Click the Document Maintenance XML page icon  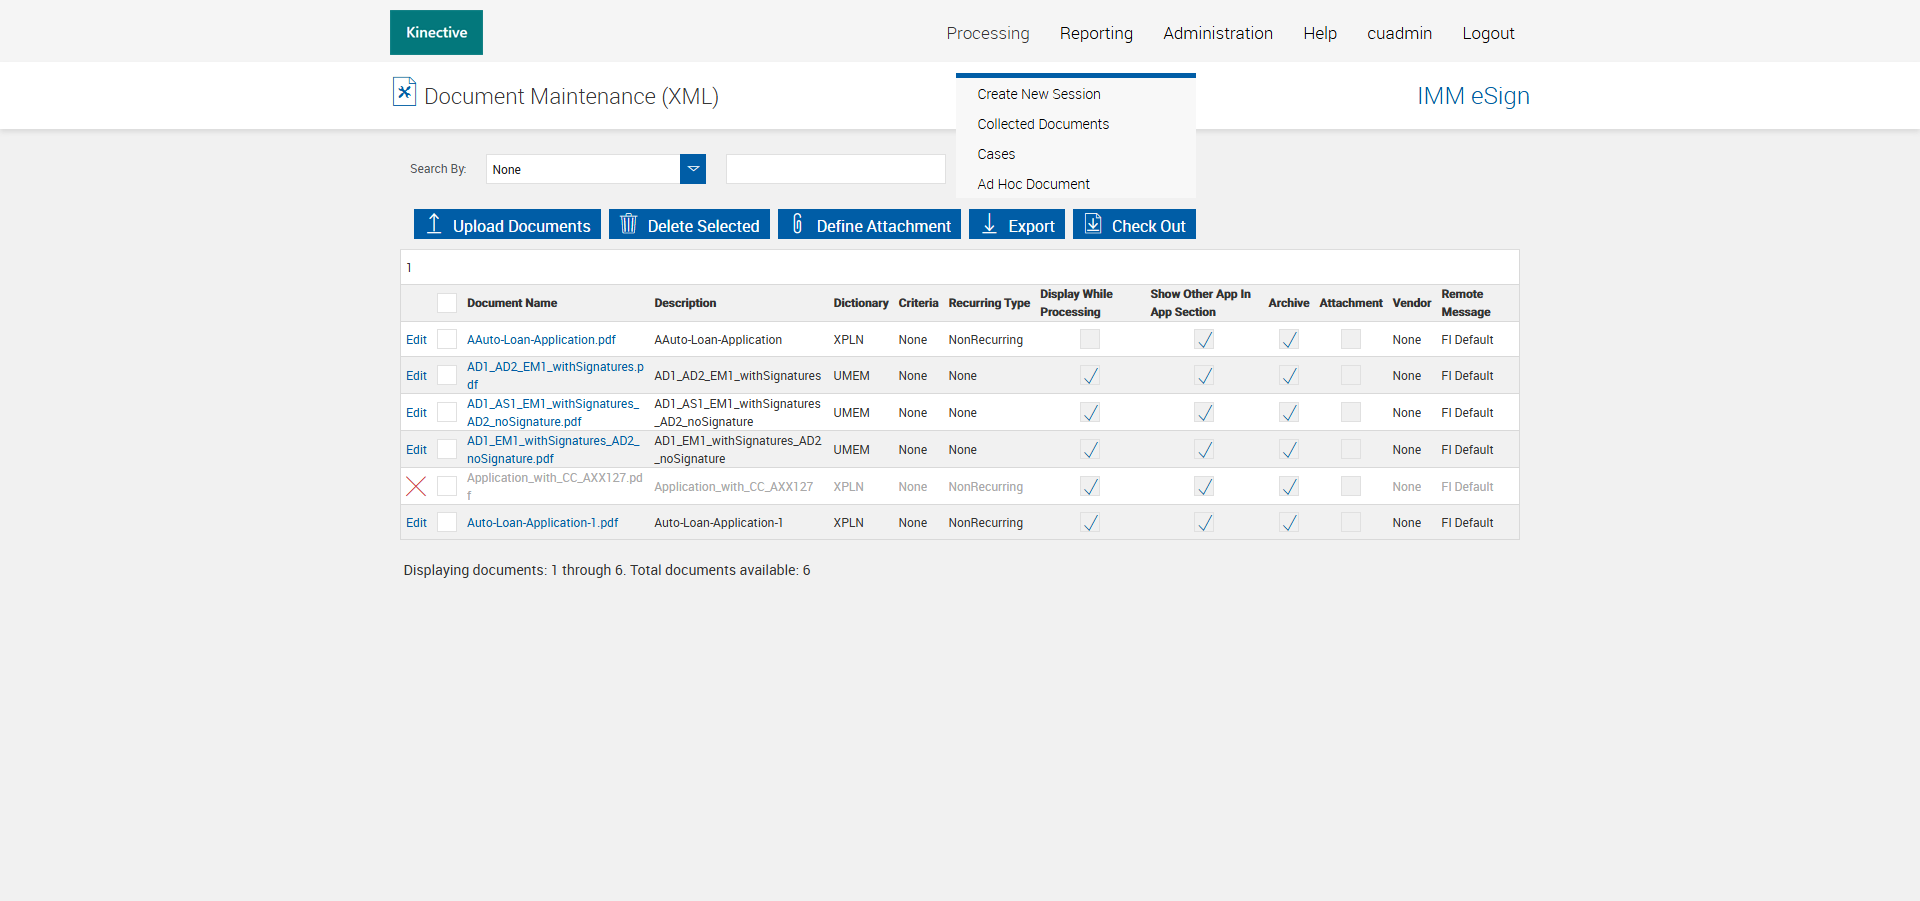click(x=404, y=92)
